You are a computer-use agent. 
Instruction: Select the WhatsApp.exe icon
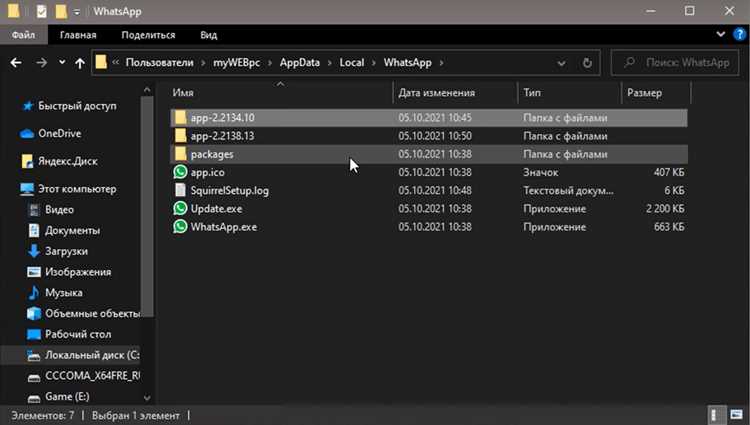180,227
